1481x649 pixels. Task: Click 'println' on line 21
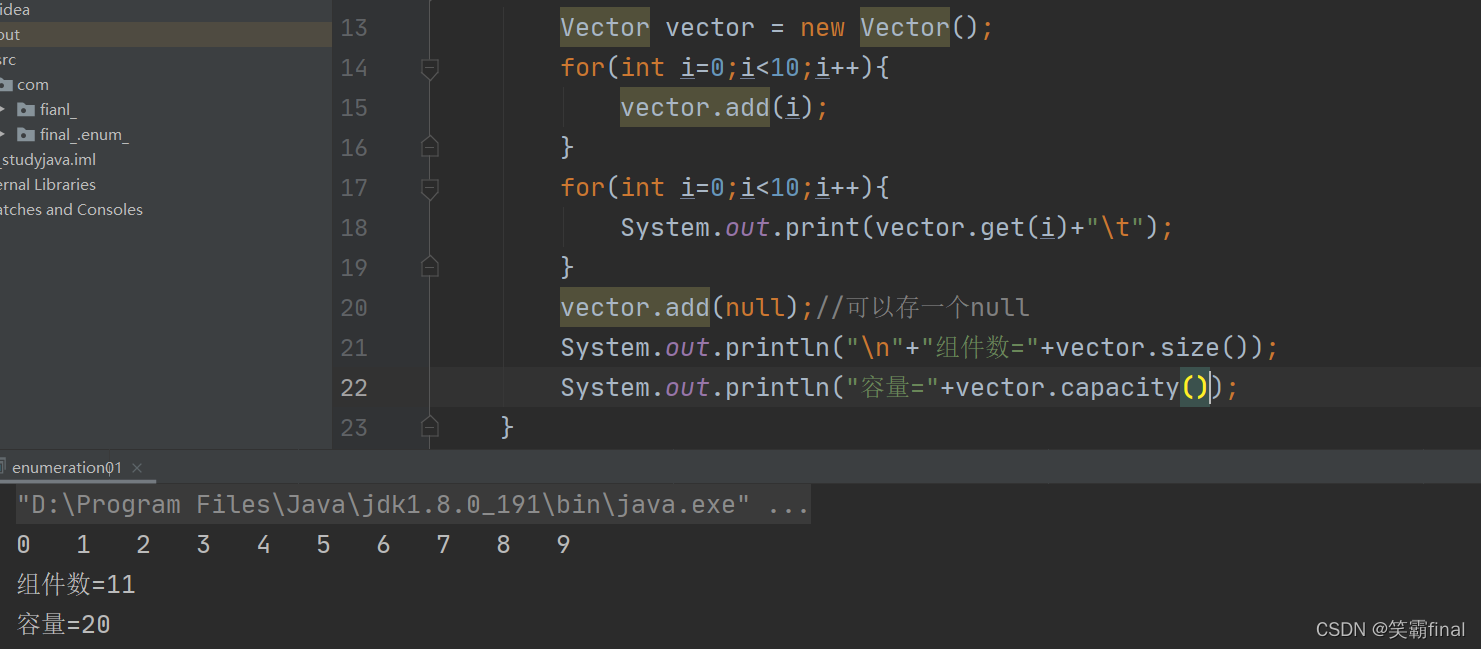tap(777, 348)
